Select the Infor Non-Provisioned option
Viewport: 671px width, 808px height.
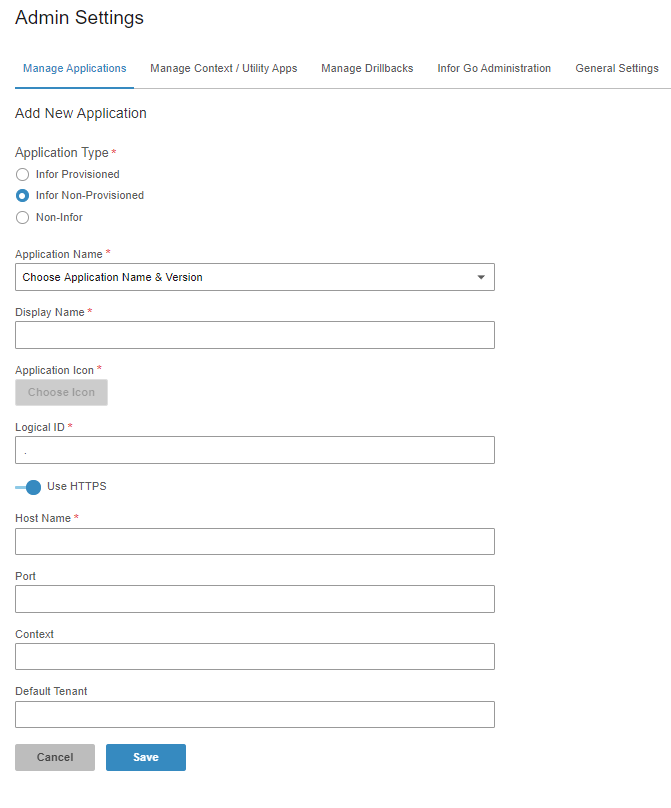point(22,195)
